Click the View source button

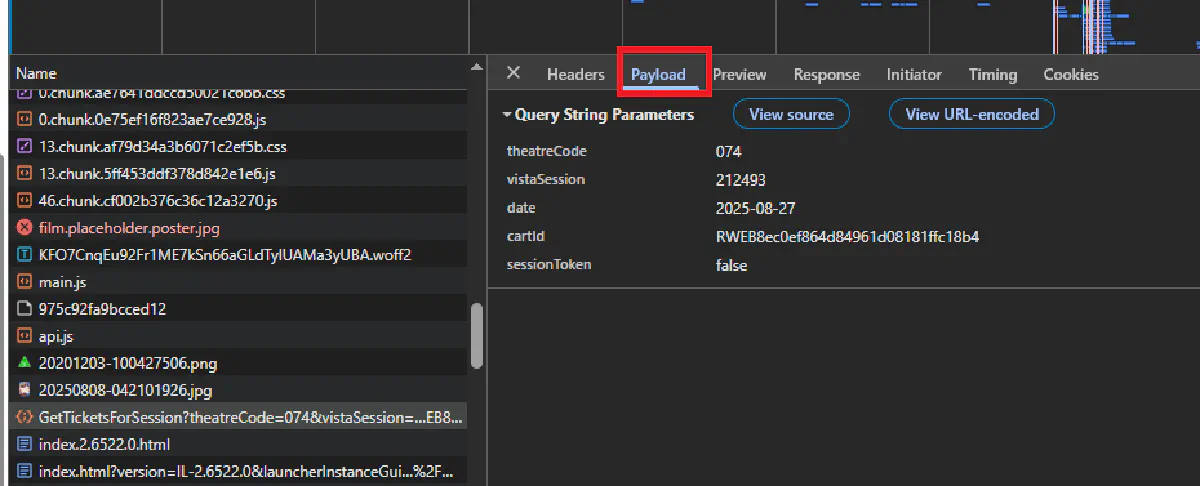point(790,115)
